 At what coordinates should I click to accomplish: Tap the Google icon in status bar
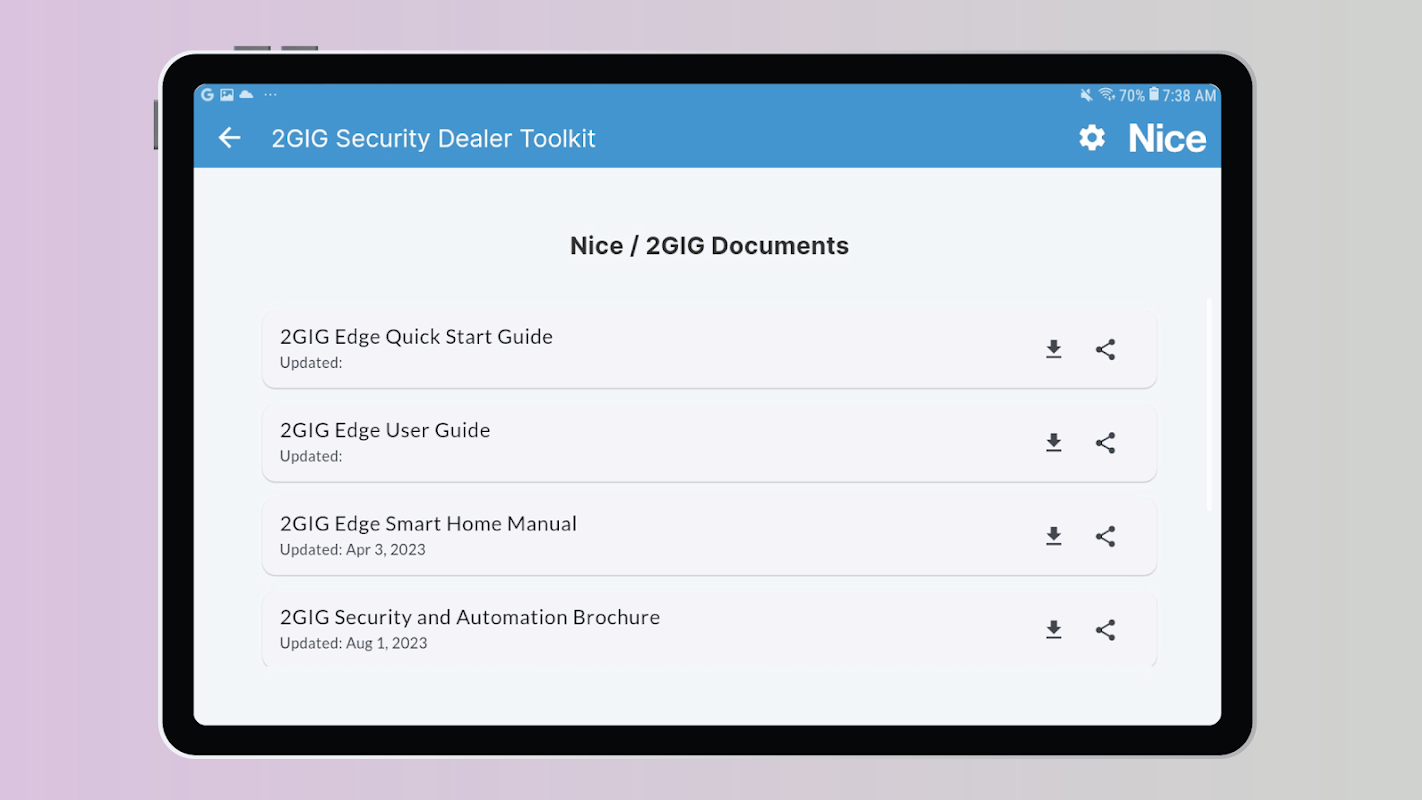coord(207,95)
